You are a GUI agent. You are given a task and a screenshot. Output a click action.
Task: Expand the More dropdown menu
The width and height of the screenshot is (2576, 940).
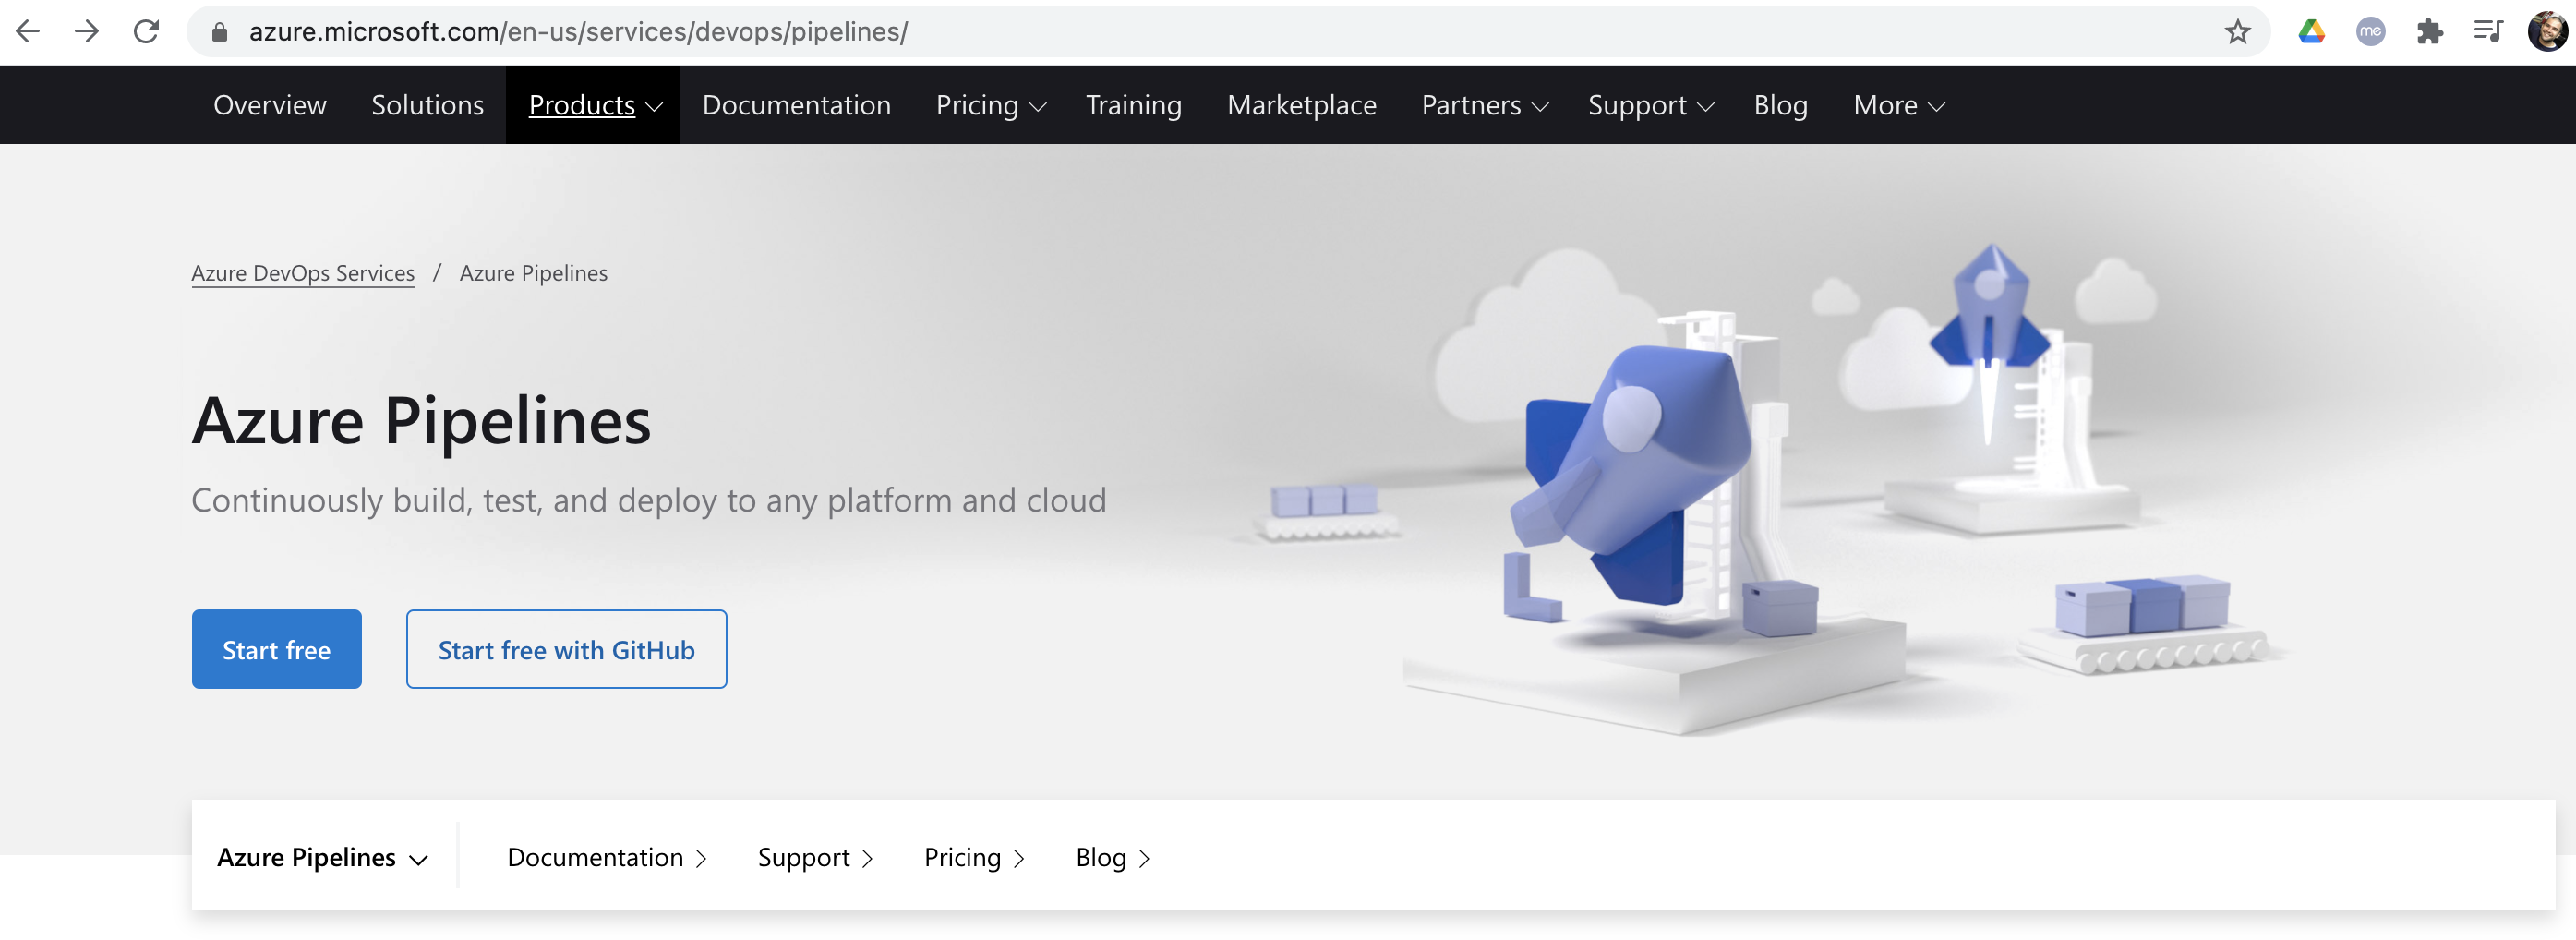[1898, 105]
